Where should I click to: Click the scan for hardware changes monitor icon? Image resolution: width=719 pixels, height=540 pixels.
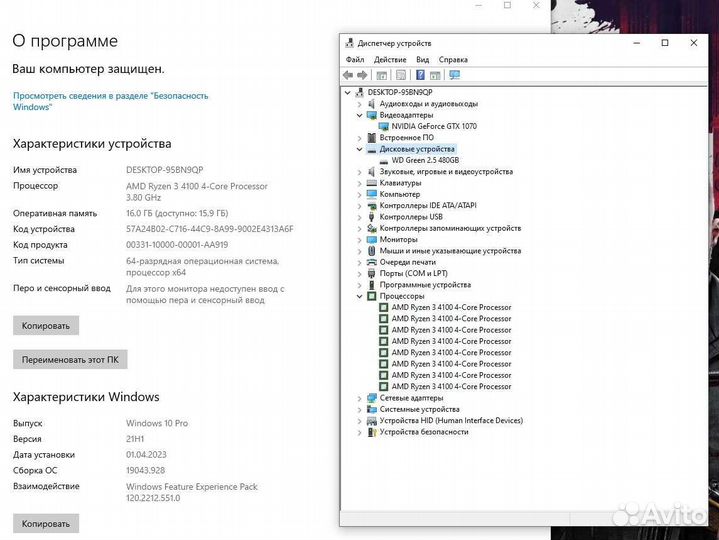(x=454, y=75)
